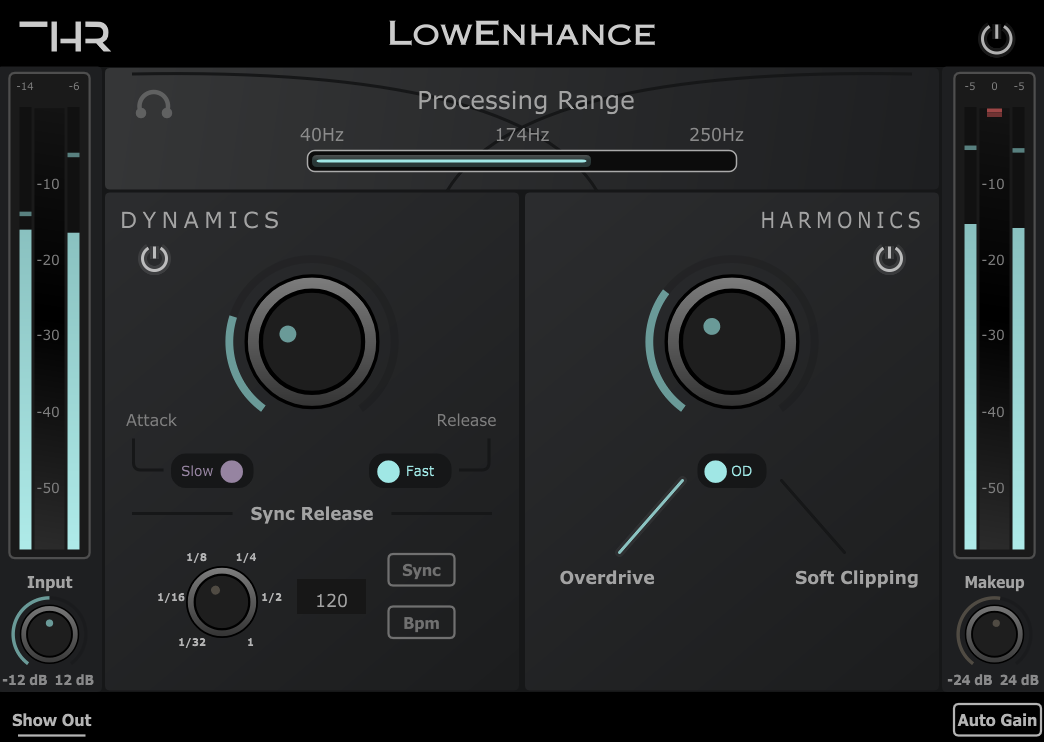Toggle the Attack Slow switch
The image size is (1044, 742).
(x=212, y=471)
